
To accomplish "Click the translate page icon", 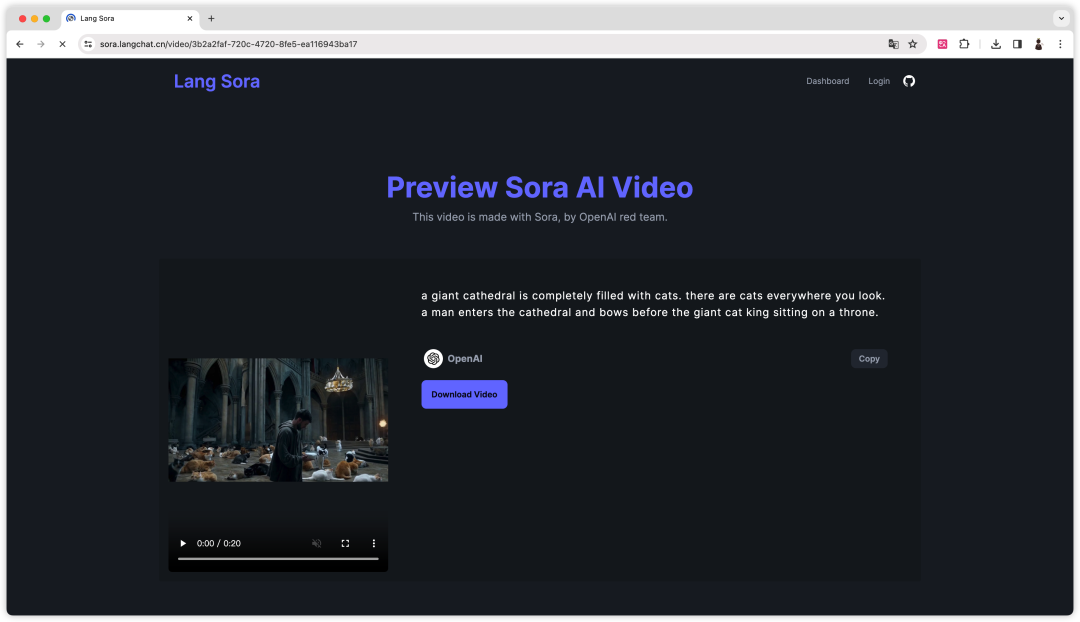I will 893,44.
